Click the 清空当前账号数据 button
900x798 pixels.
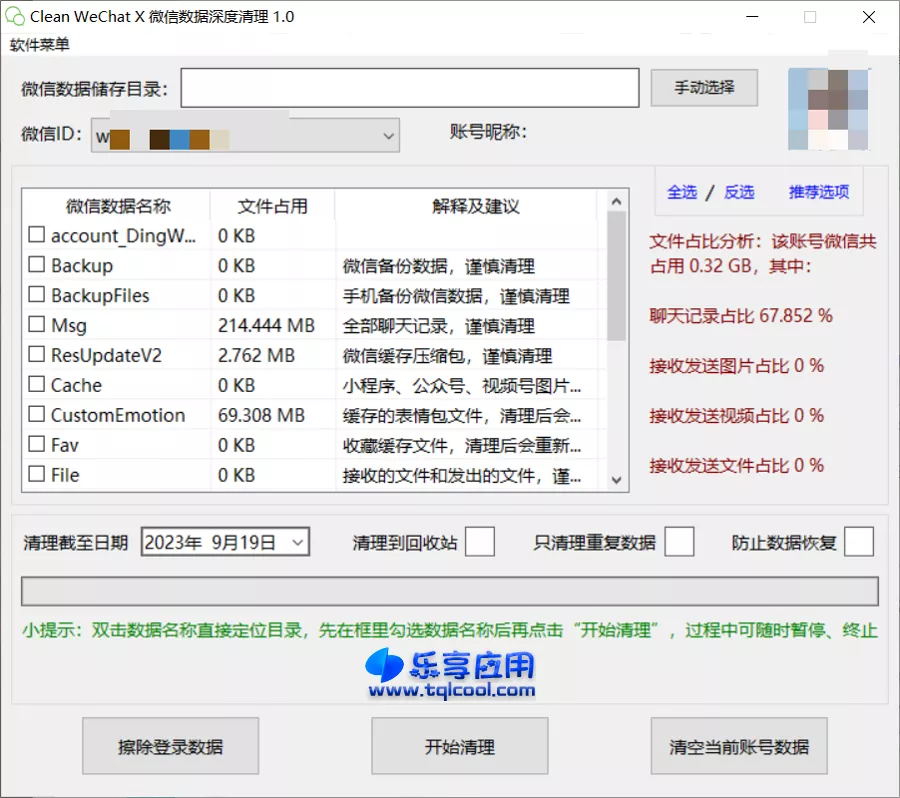[x=739, y=746]
